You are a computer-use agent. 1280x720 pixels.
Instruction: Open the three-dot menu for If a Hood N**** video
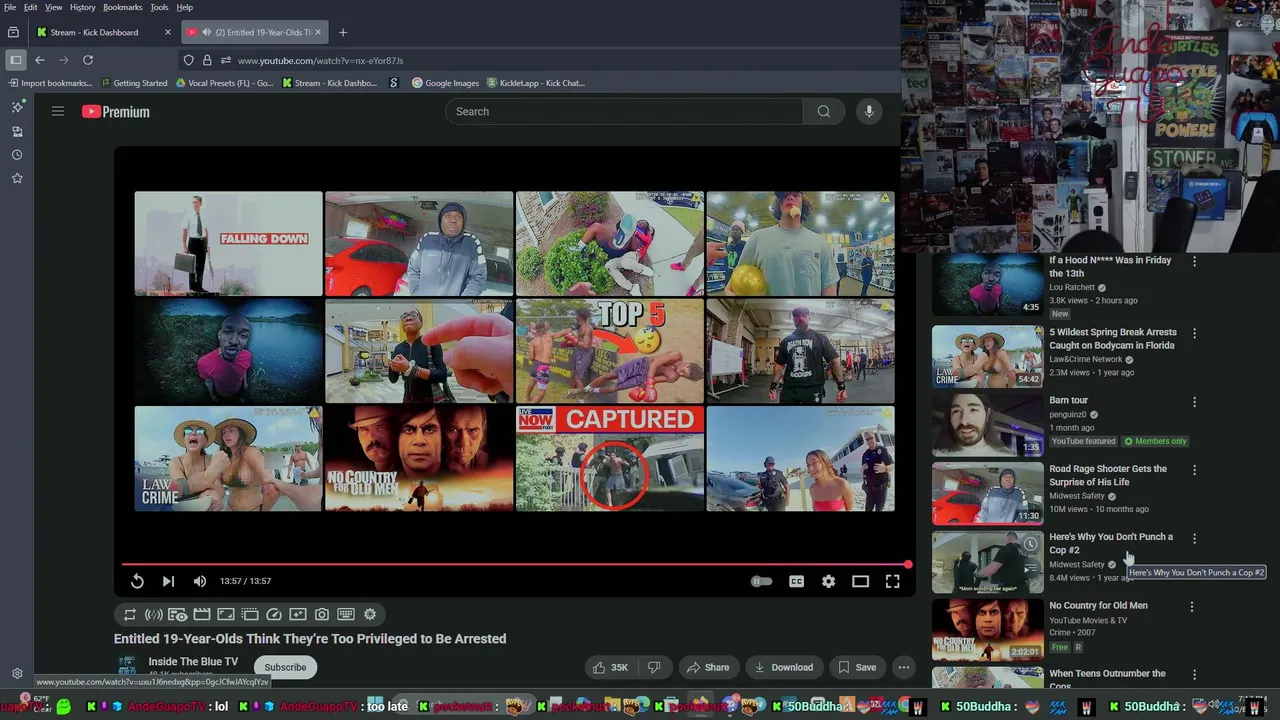(1194, 261)
